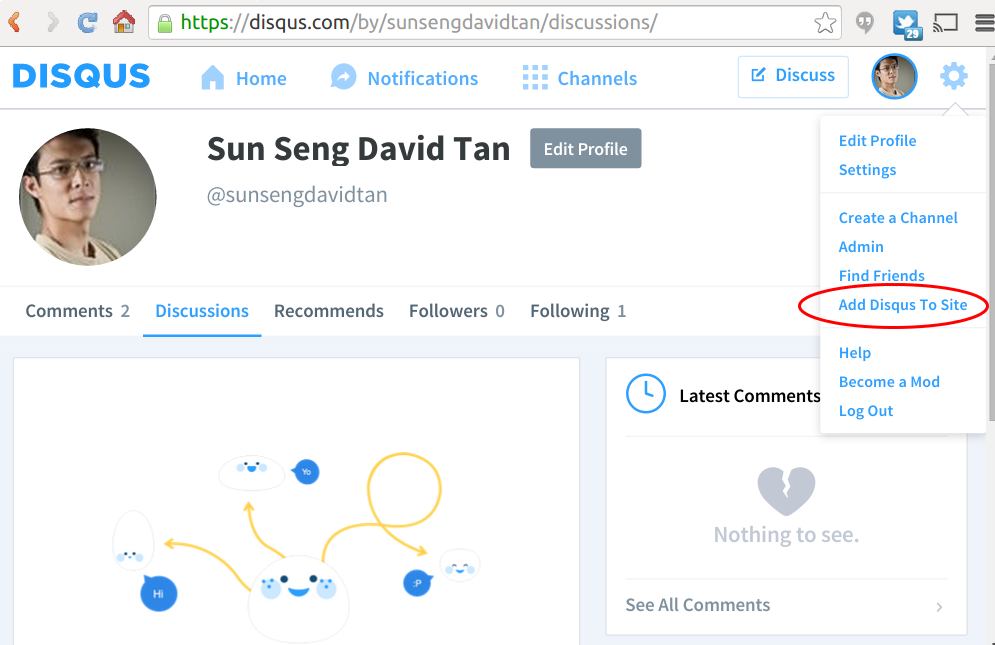
Task: Bookmark page with the star icon
Action: (825, 23)
